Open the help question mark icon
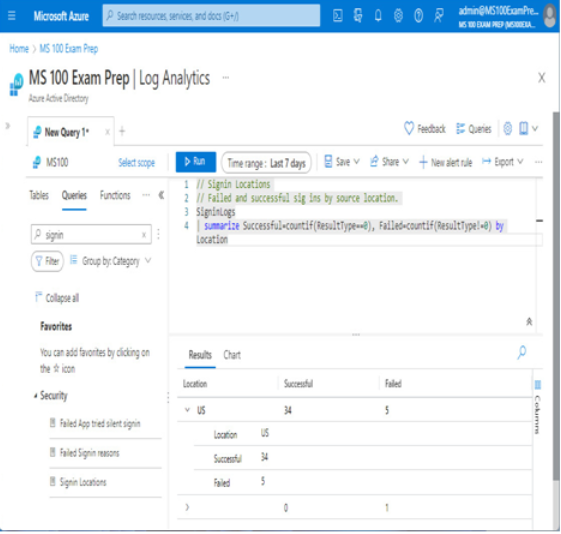The image size is (561, 534). click(x=418, y=16)
